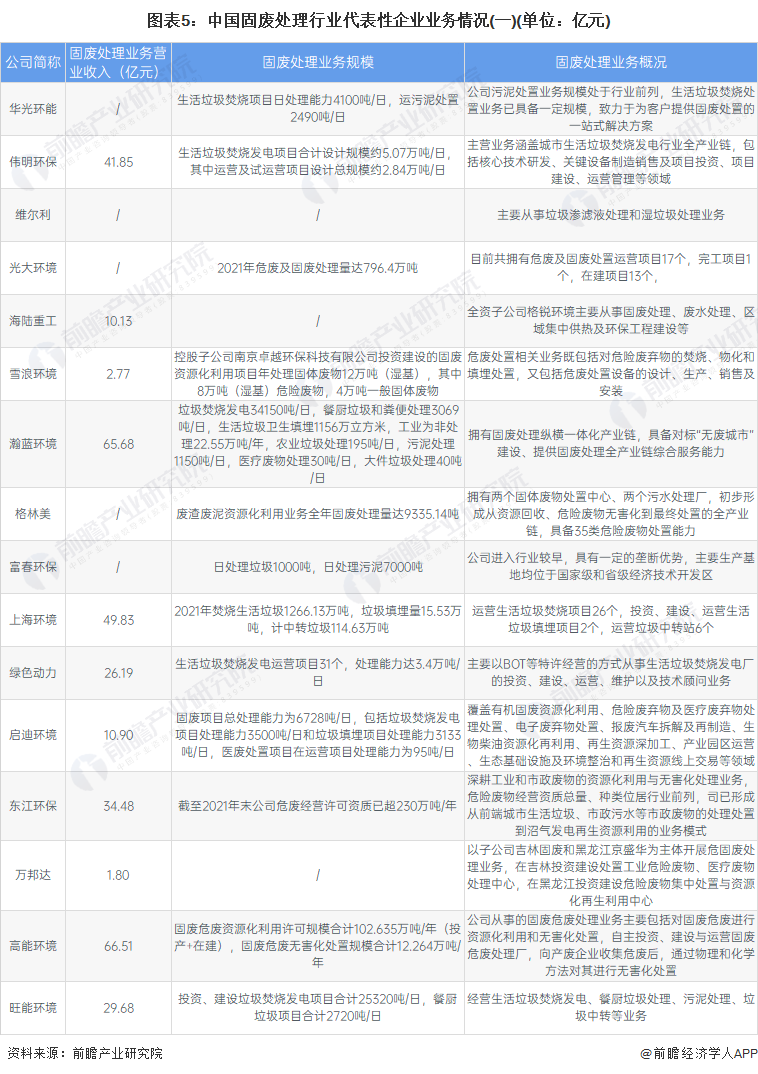758x1074 pixels.
Task: Click the company name 富春环保
Action: (33, 567)
